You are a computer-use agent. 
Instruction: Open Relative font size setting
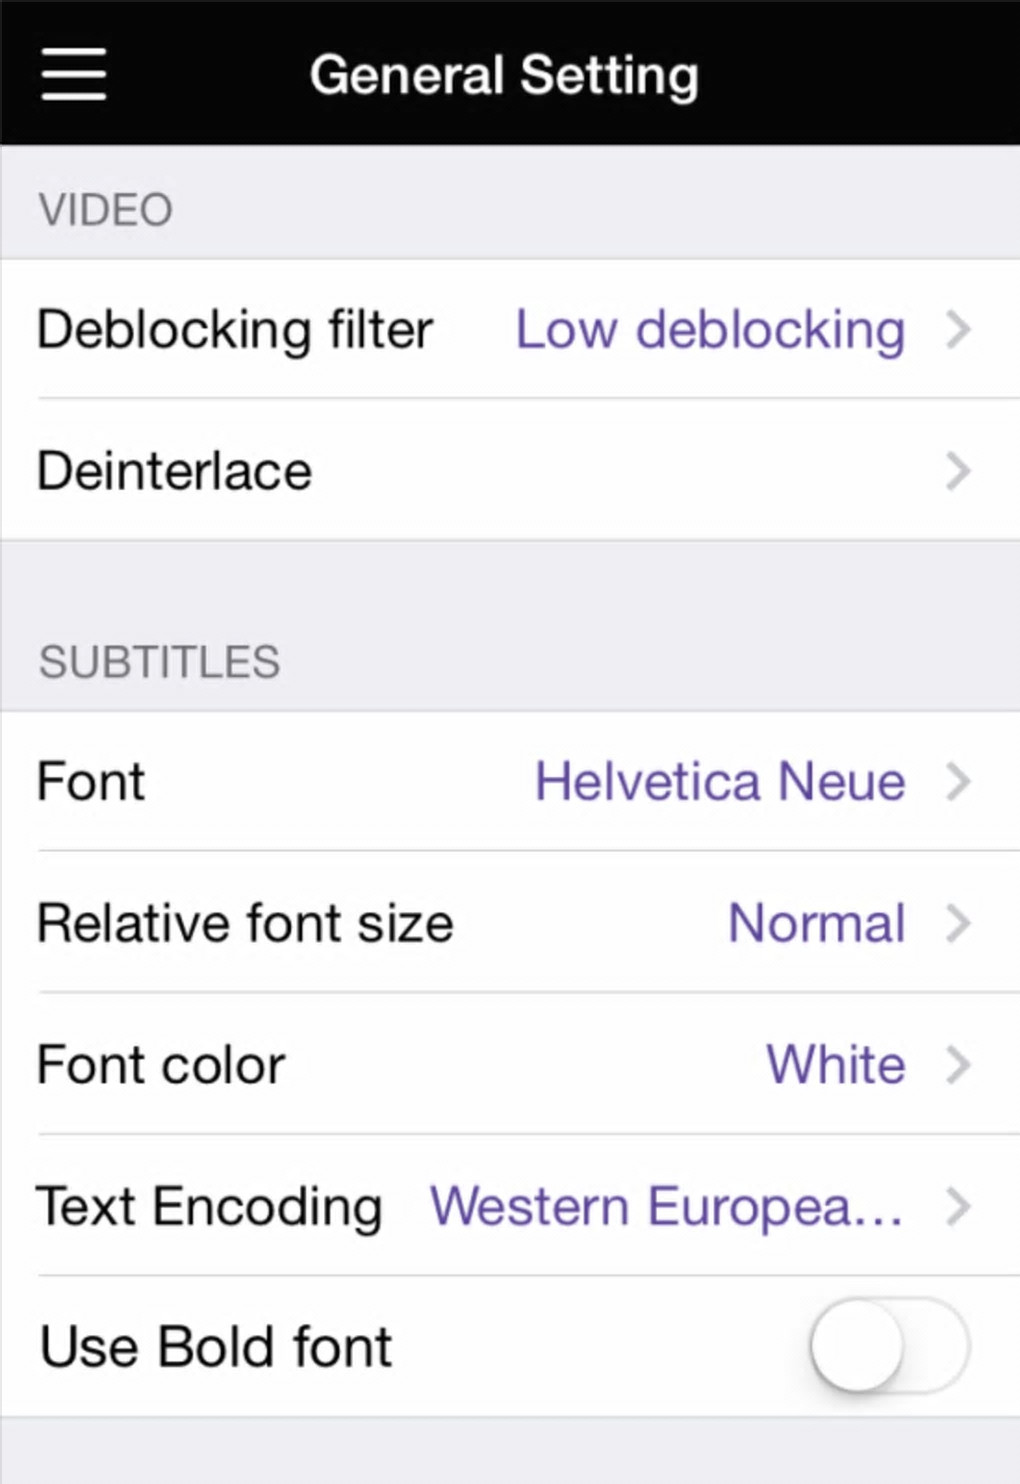[x=245, y=923]
